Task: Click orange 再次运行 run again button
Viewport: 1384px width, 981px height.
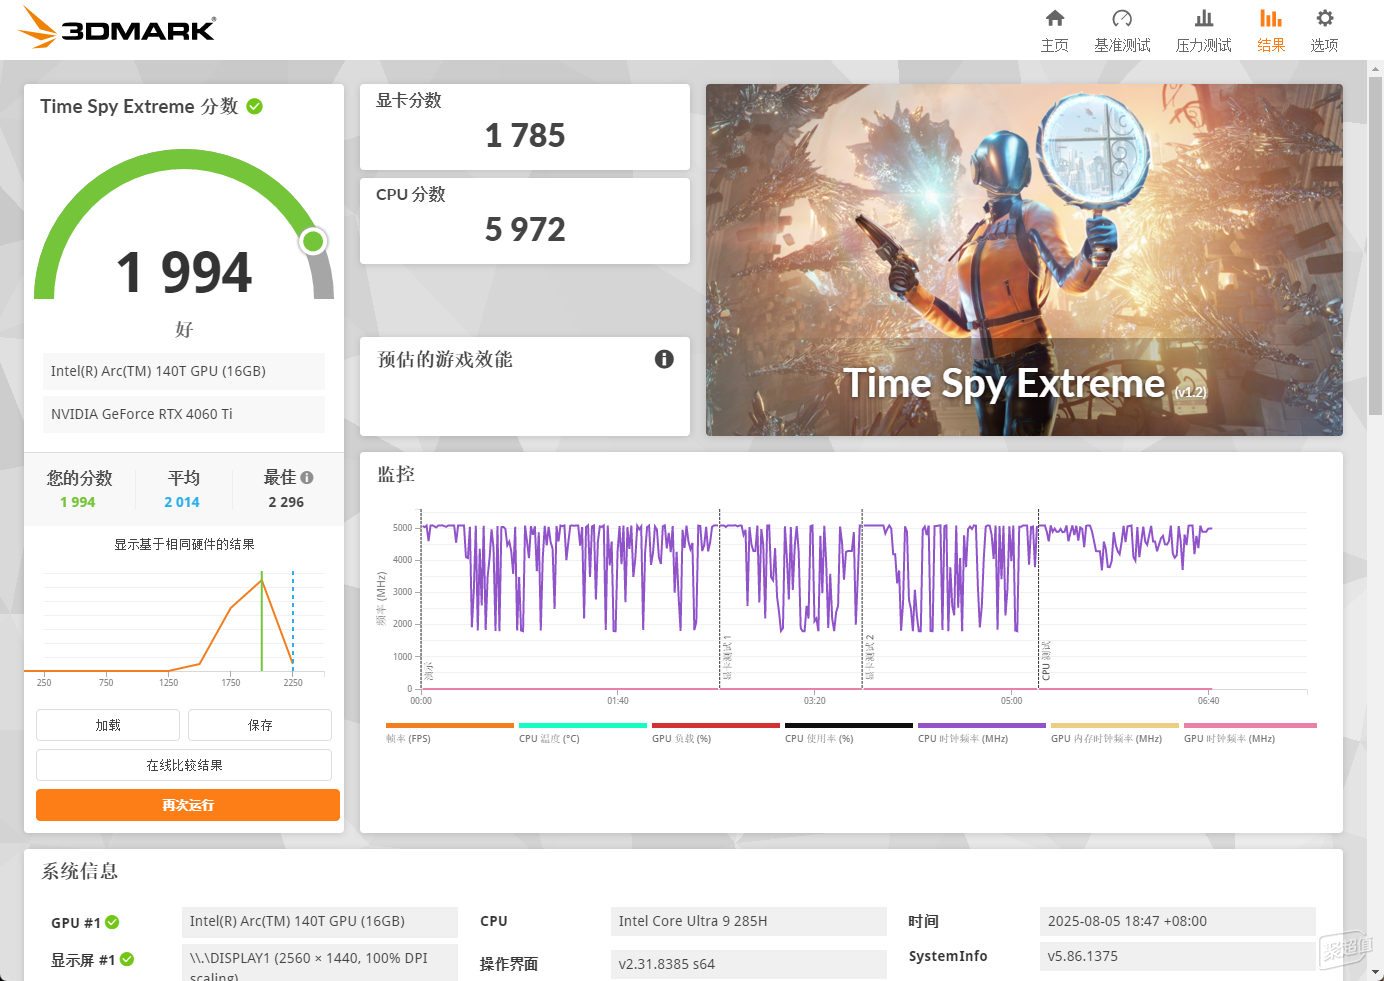Action: pyautogui.click(x=188, y=805)
